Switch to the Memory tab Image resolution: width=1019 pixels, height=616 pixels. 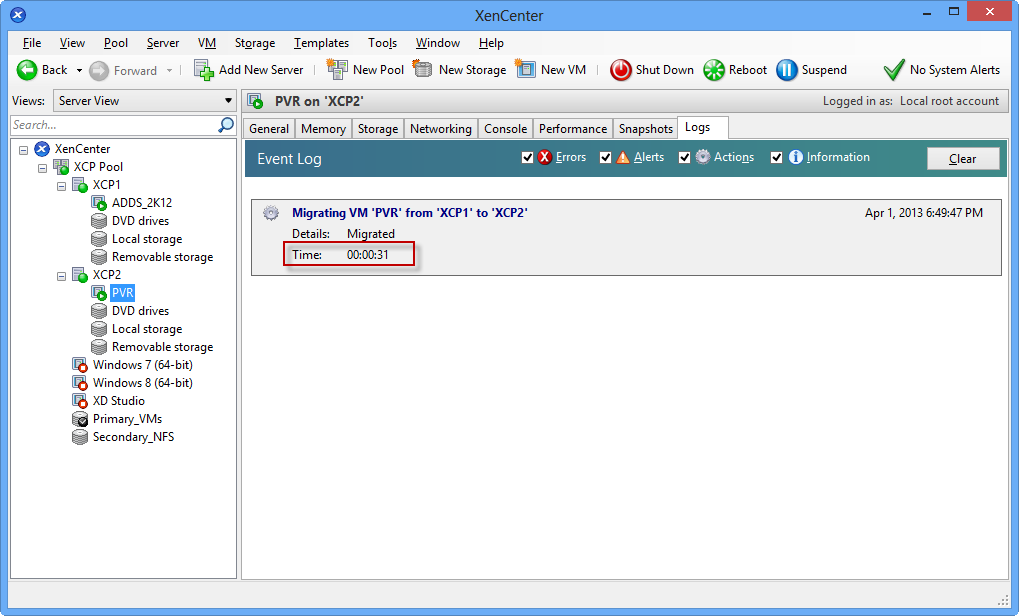tap(323, 129)
